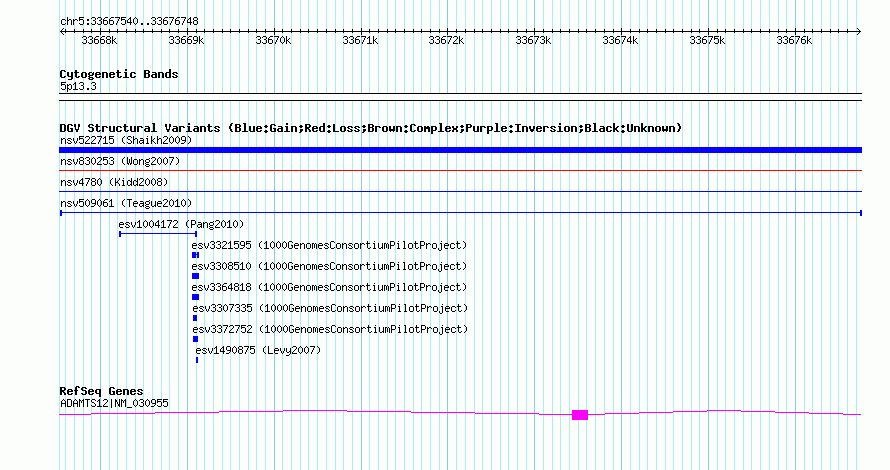Click the 33669k ruler tick label

tap(186, 40)
